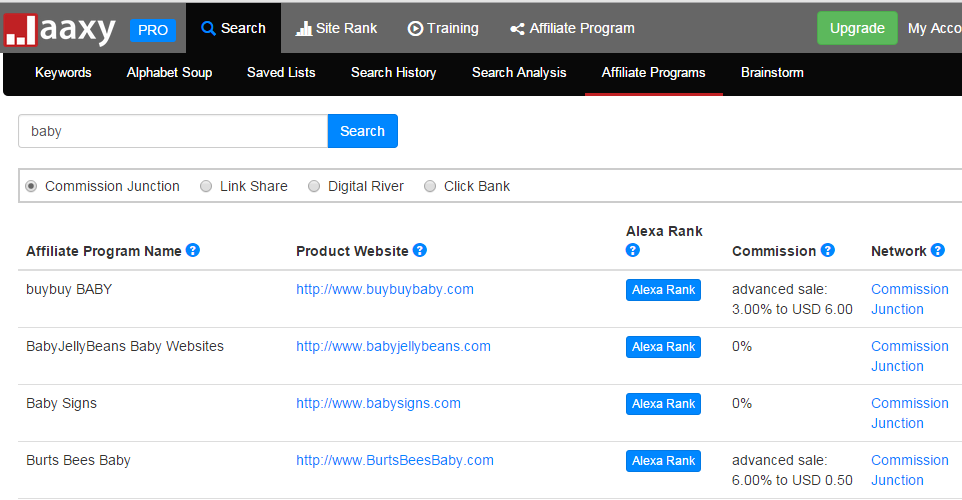Viewport: 962px width, 500px height.
Task: Click Alexa Rank button for Baby Signs
Action: click(x=663, y=404)
